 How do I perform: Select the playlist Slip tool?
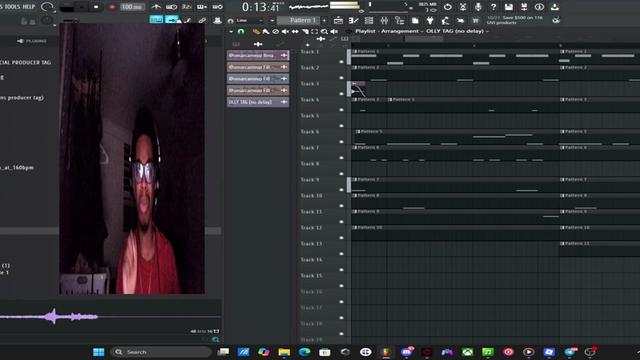(295, 31)
